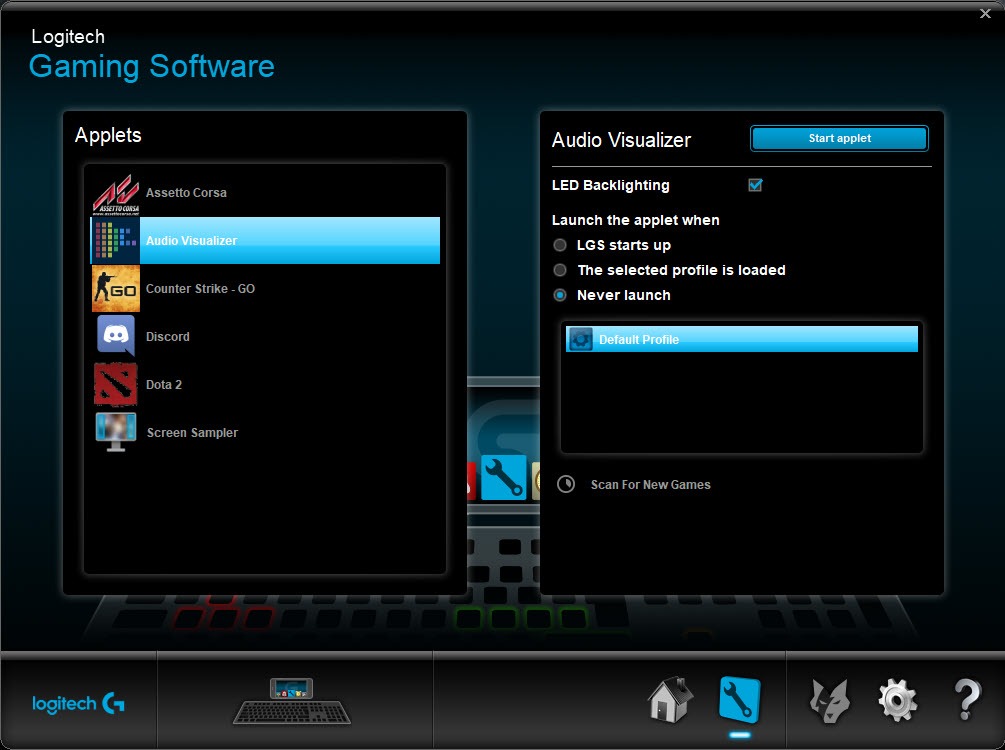The width and height of the screenshot is (1005, 750).
Task: Select Discord in the applets list
Action: (x=265, y=336)
